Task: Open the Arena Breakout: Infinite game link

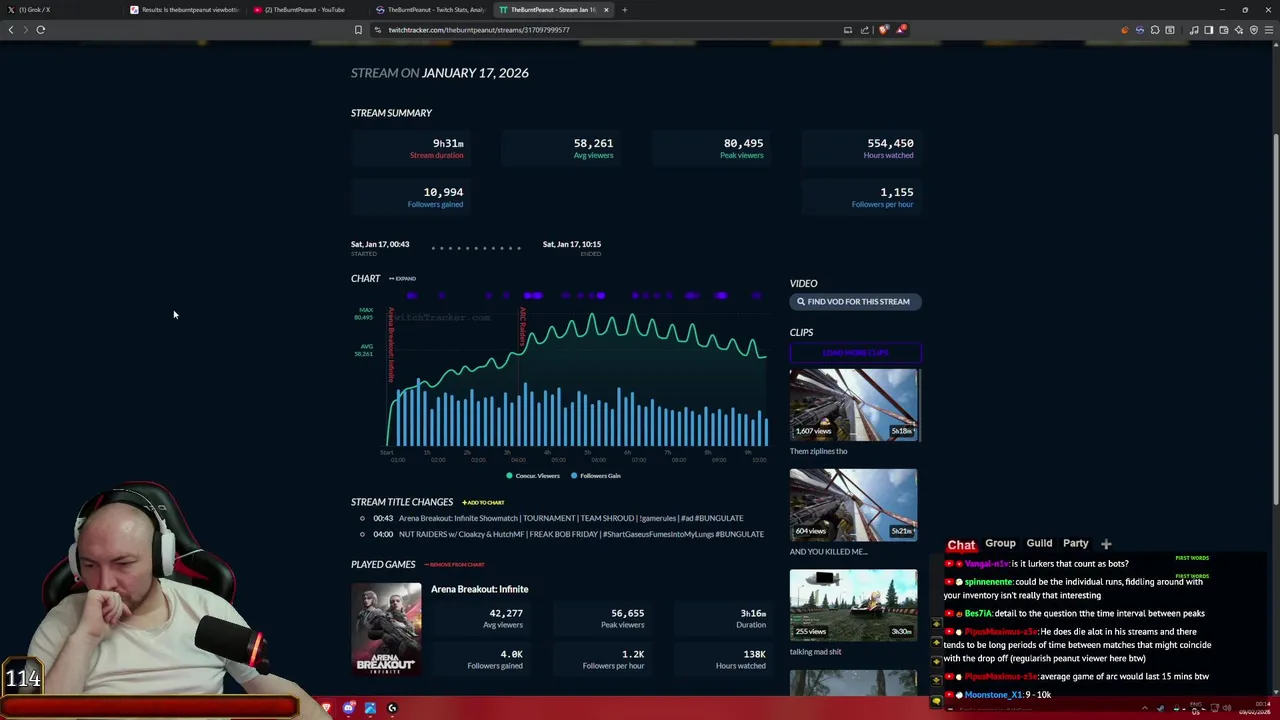Action: click(x=479, y=589)
